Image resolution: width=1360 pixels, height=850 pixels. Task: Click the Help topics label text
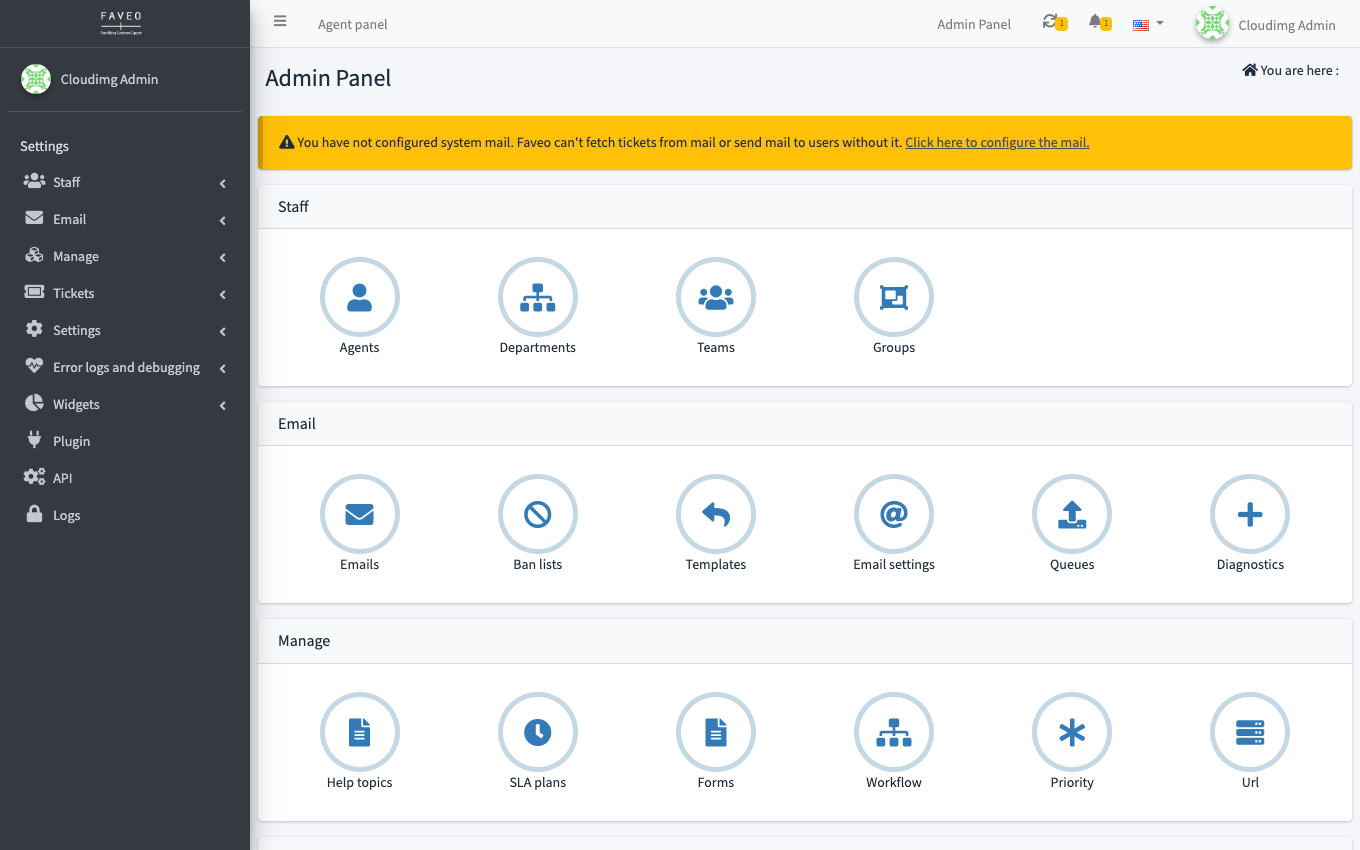359,783
